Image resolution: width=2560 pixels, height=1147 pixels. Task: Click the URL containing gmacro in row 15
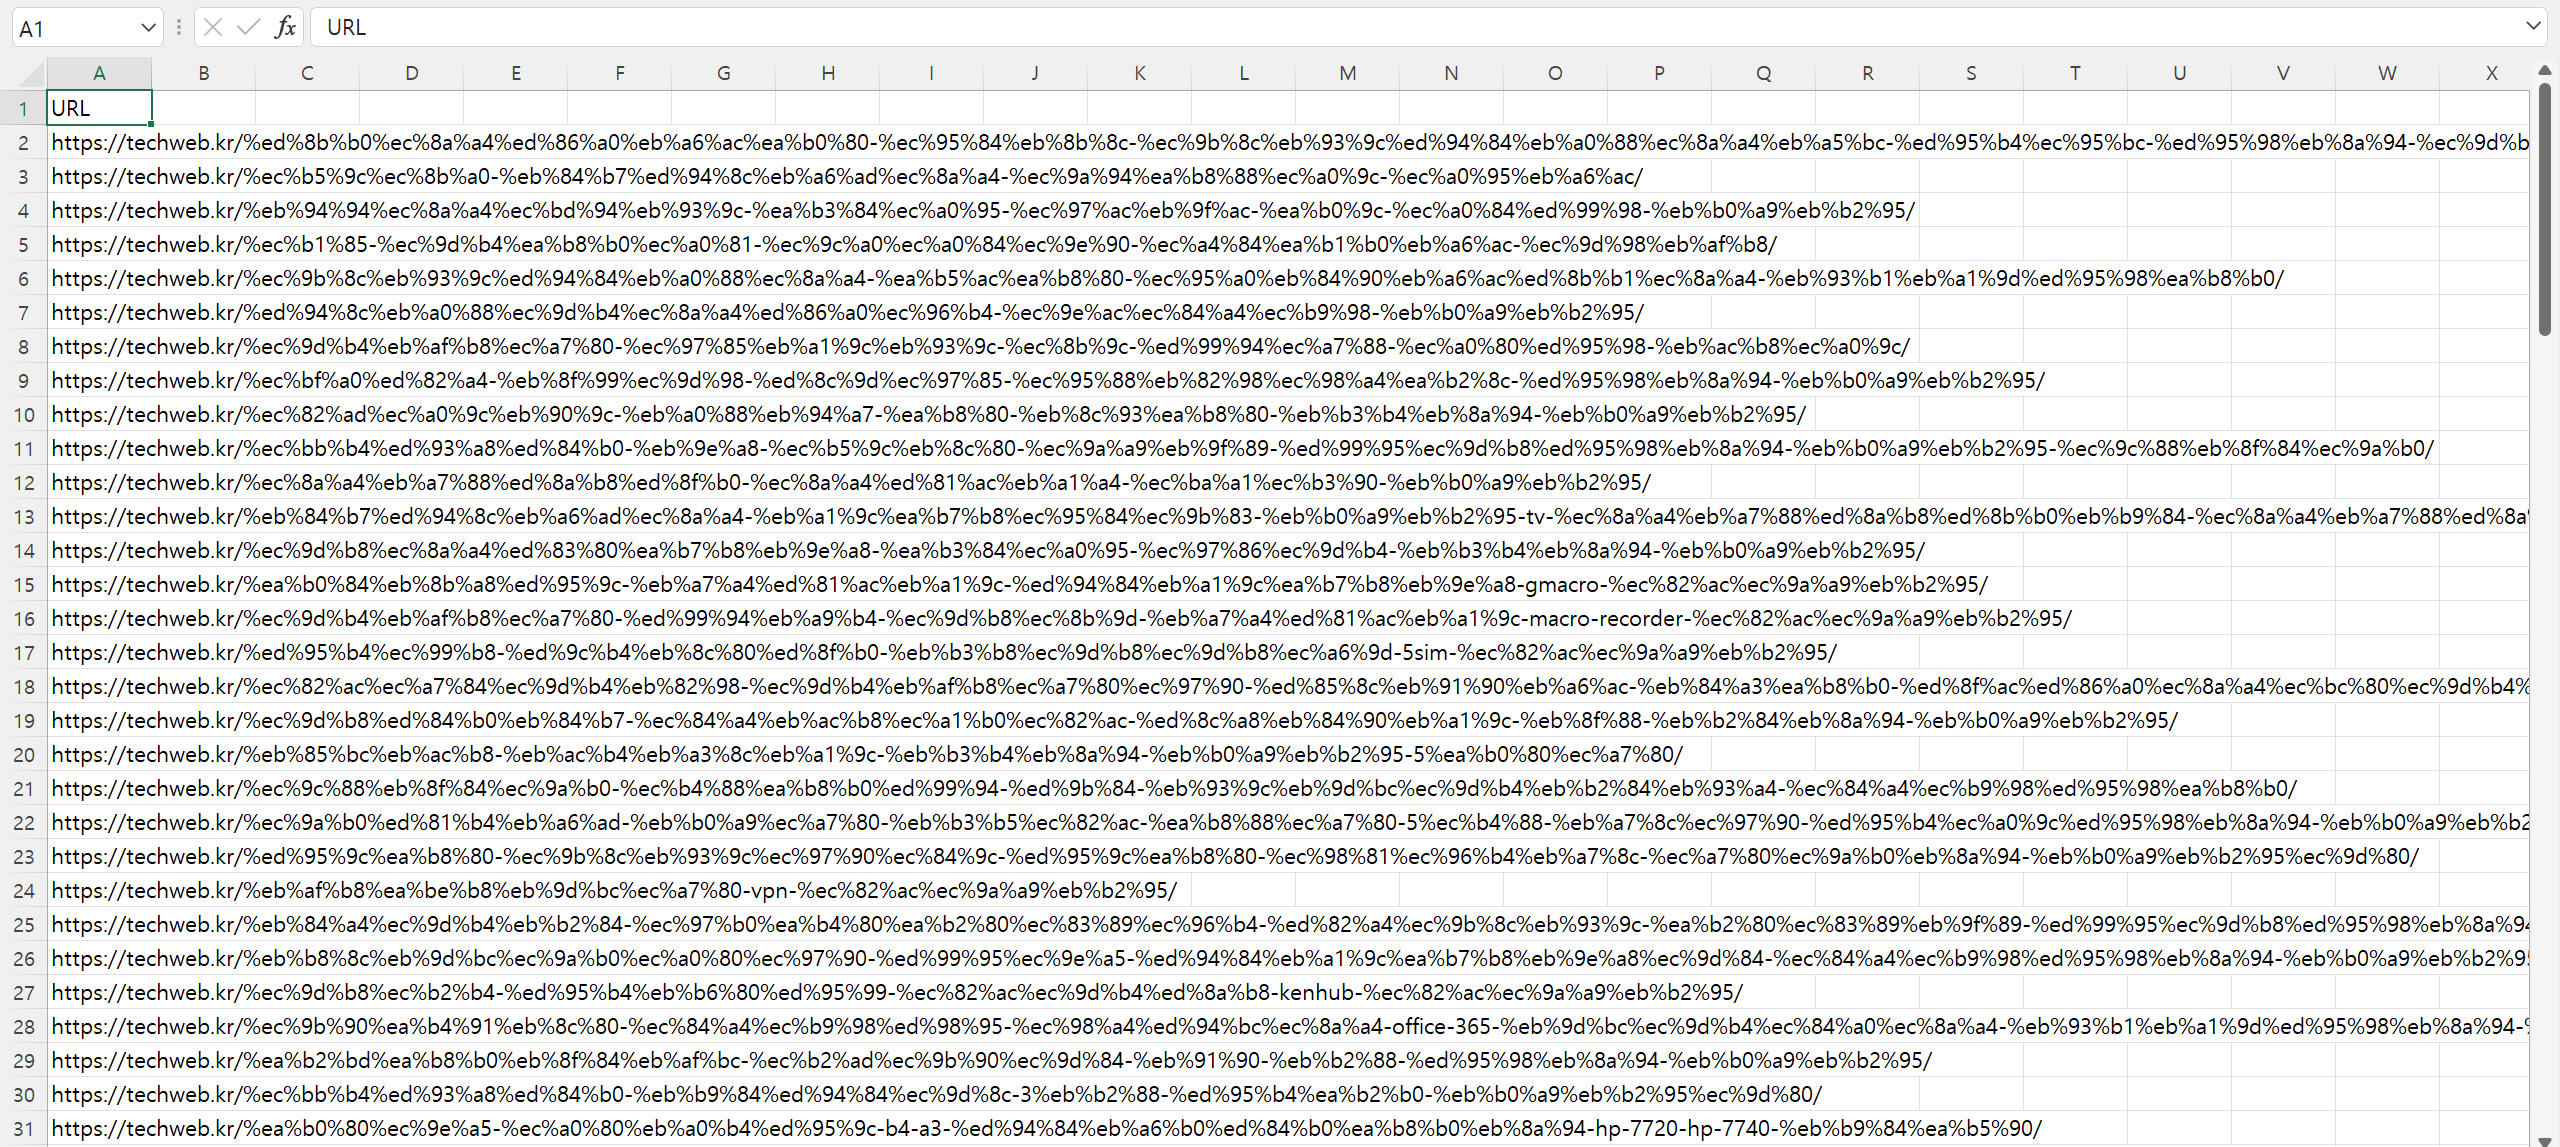pos(1020,584)
